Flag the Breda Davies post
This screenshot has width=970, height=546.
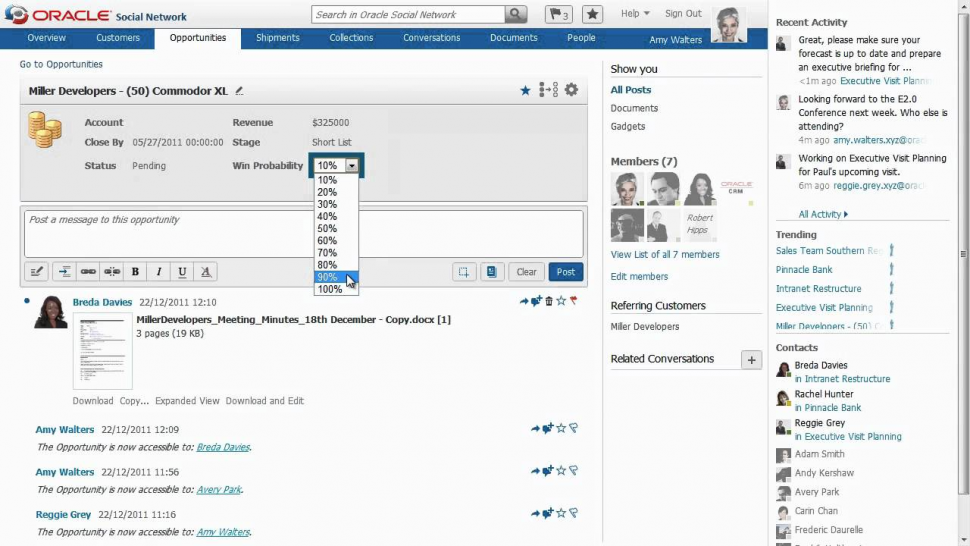(x=573, y=301)
